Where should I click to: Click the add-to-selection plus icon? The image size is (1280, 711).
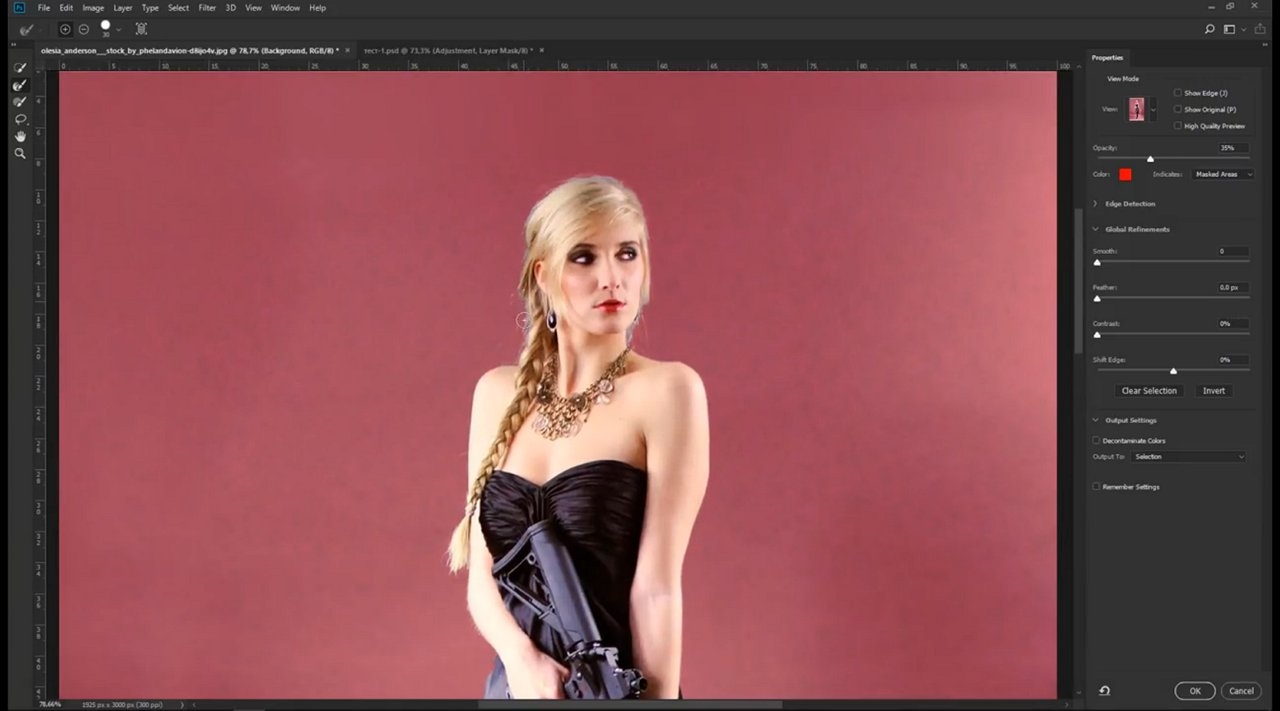tap(65, 29)
